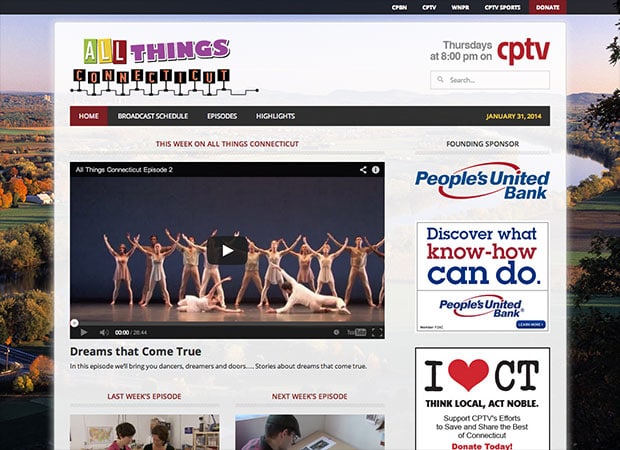
Task: Click the search magnifier icon
Action: 440,79
